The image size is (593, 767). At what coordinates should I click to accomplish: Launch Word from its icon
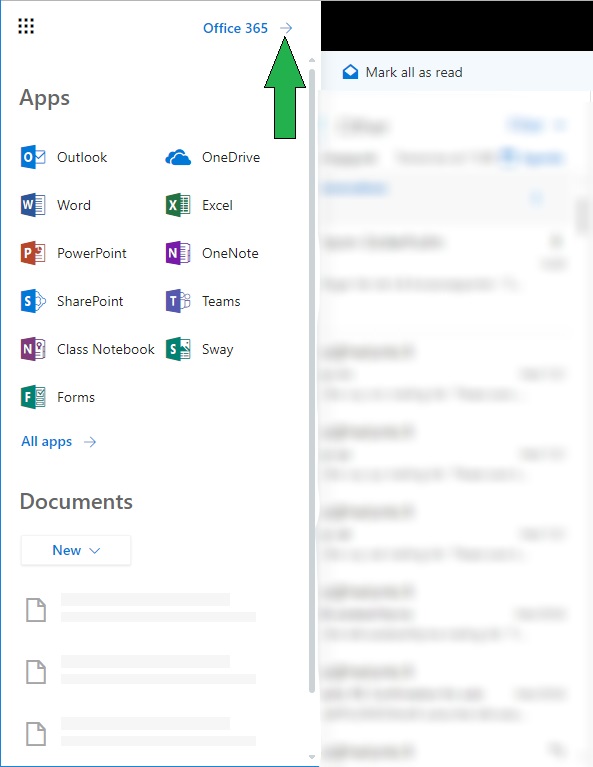point(33,205)
